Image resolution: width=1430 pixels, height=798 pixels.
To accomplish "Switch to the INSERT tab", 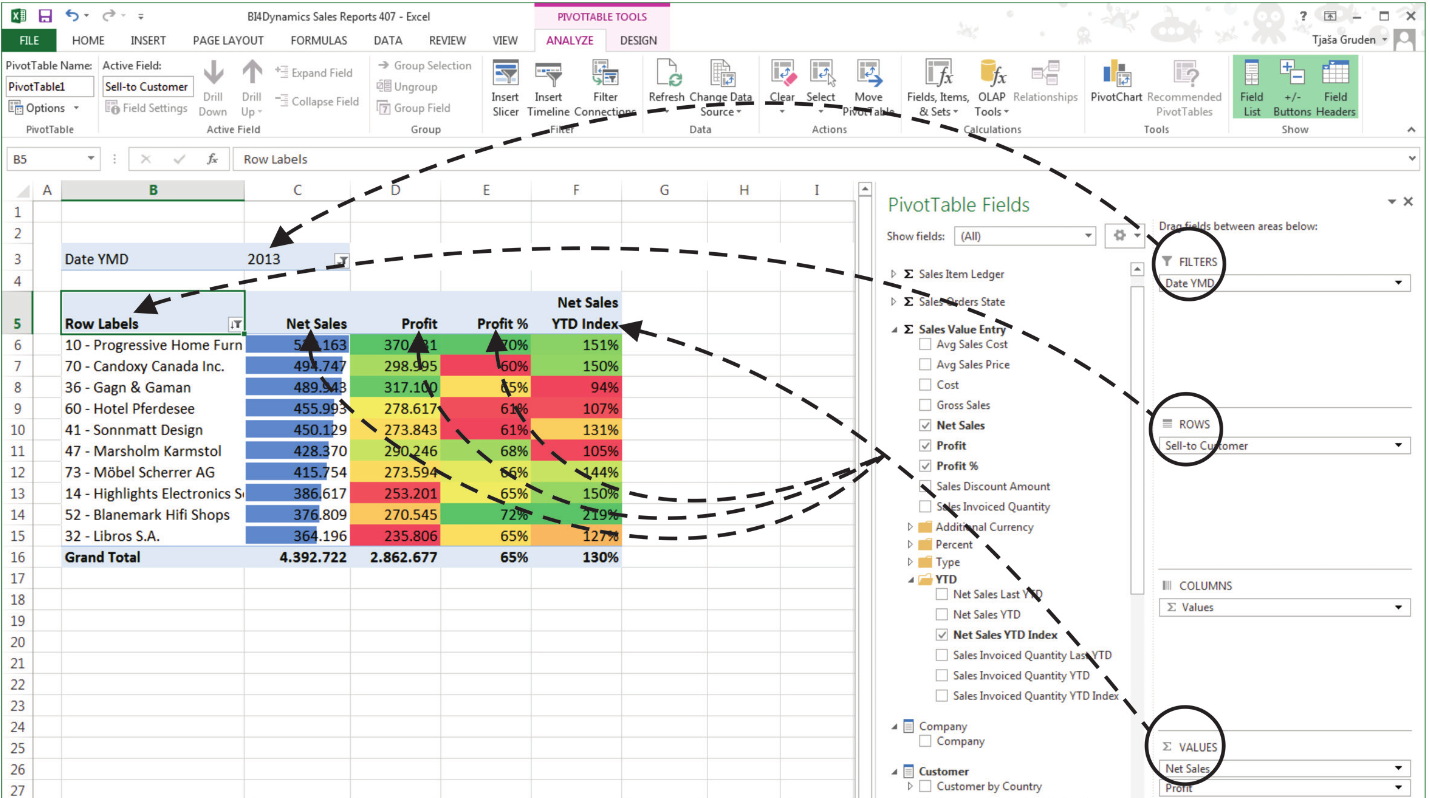I will (x=148, y=41).
